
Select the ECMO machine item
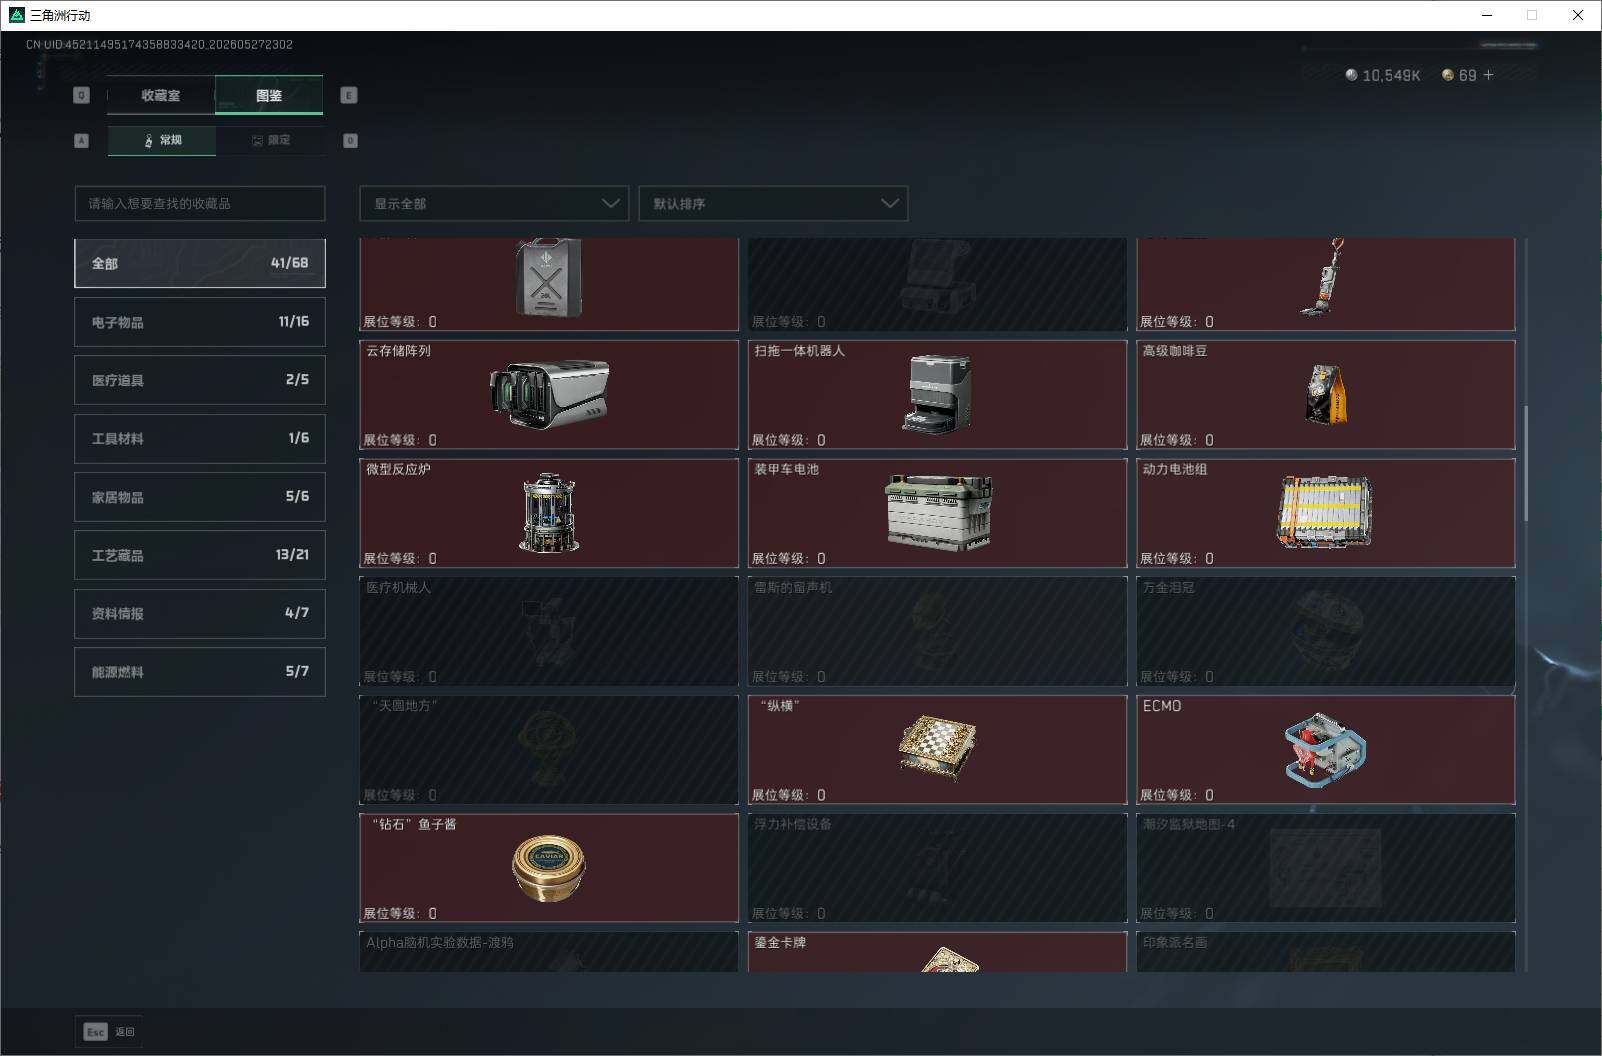(x=1325, y=750)
